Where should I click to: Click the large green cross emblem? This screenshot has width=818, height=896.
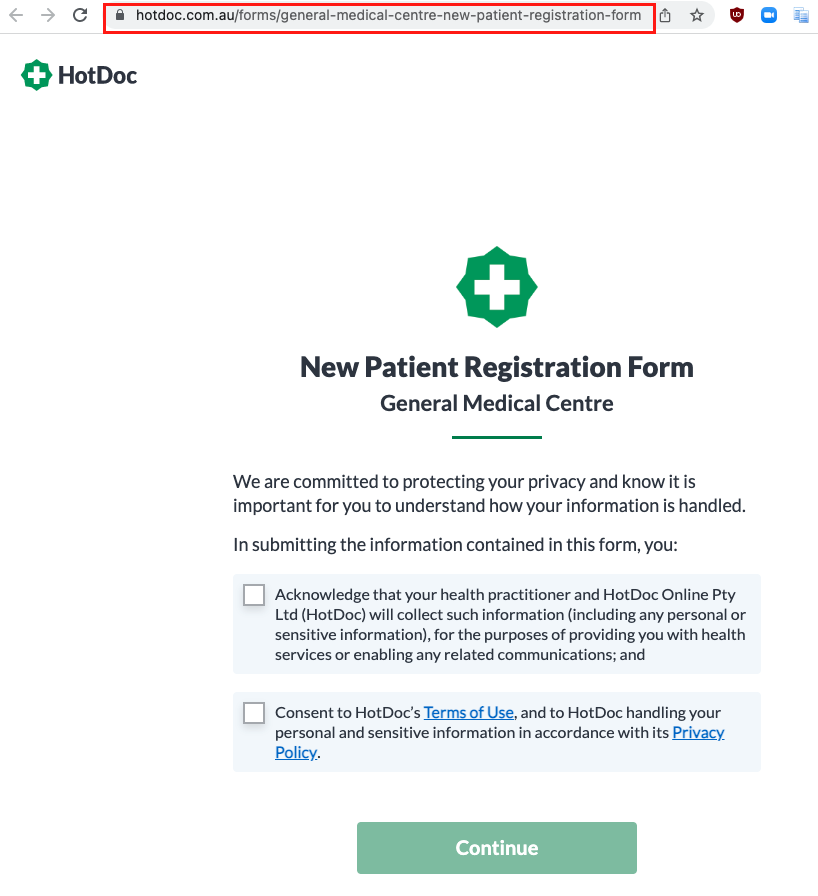coord(496,287)
